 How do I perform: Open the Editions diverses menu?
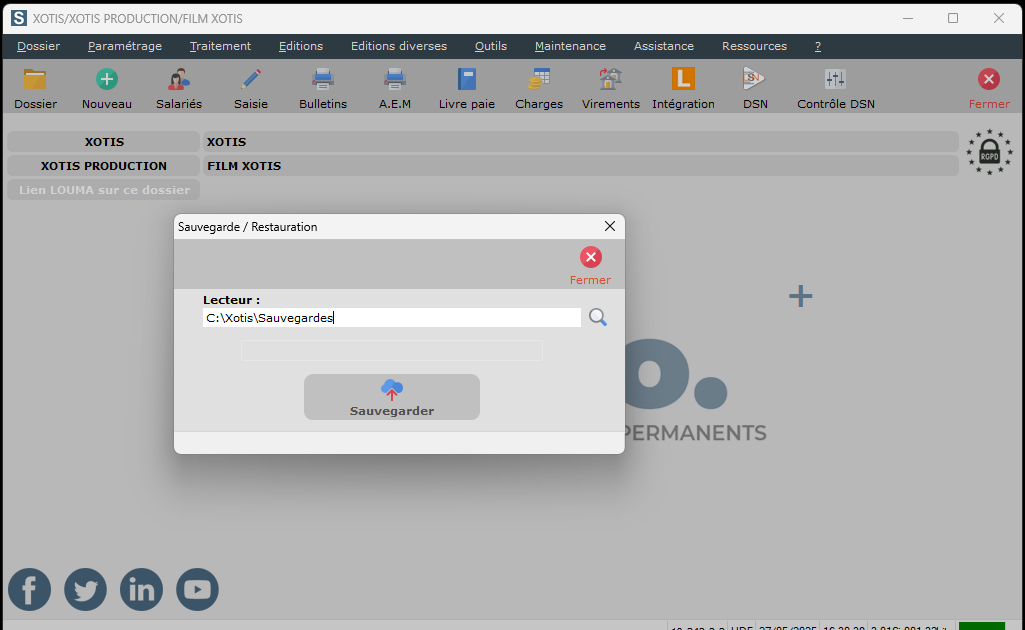click(x=399, y=46)
